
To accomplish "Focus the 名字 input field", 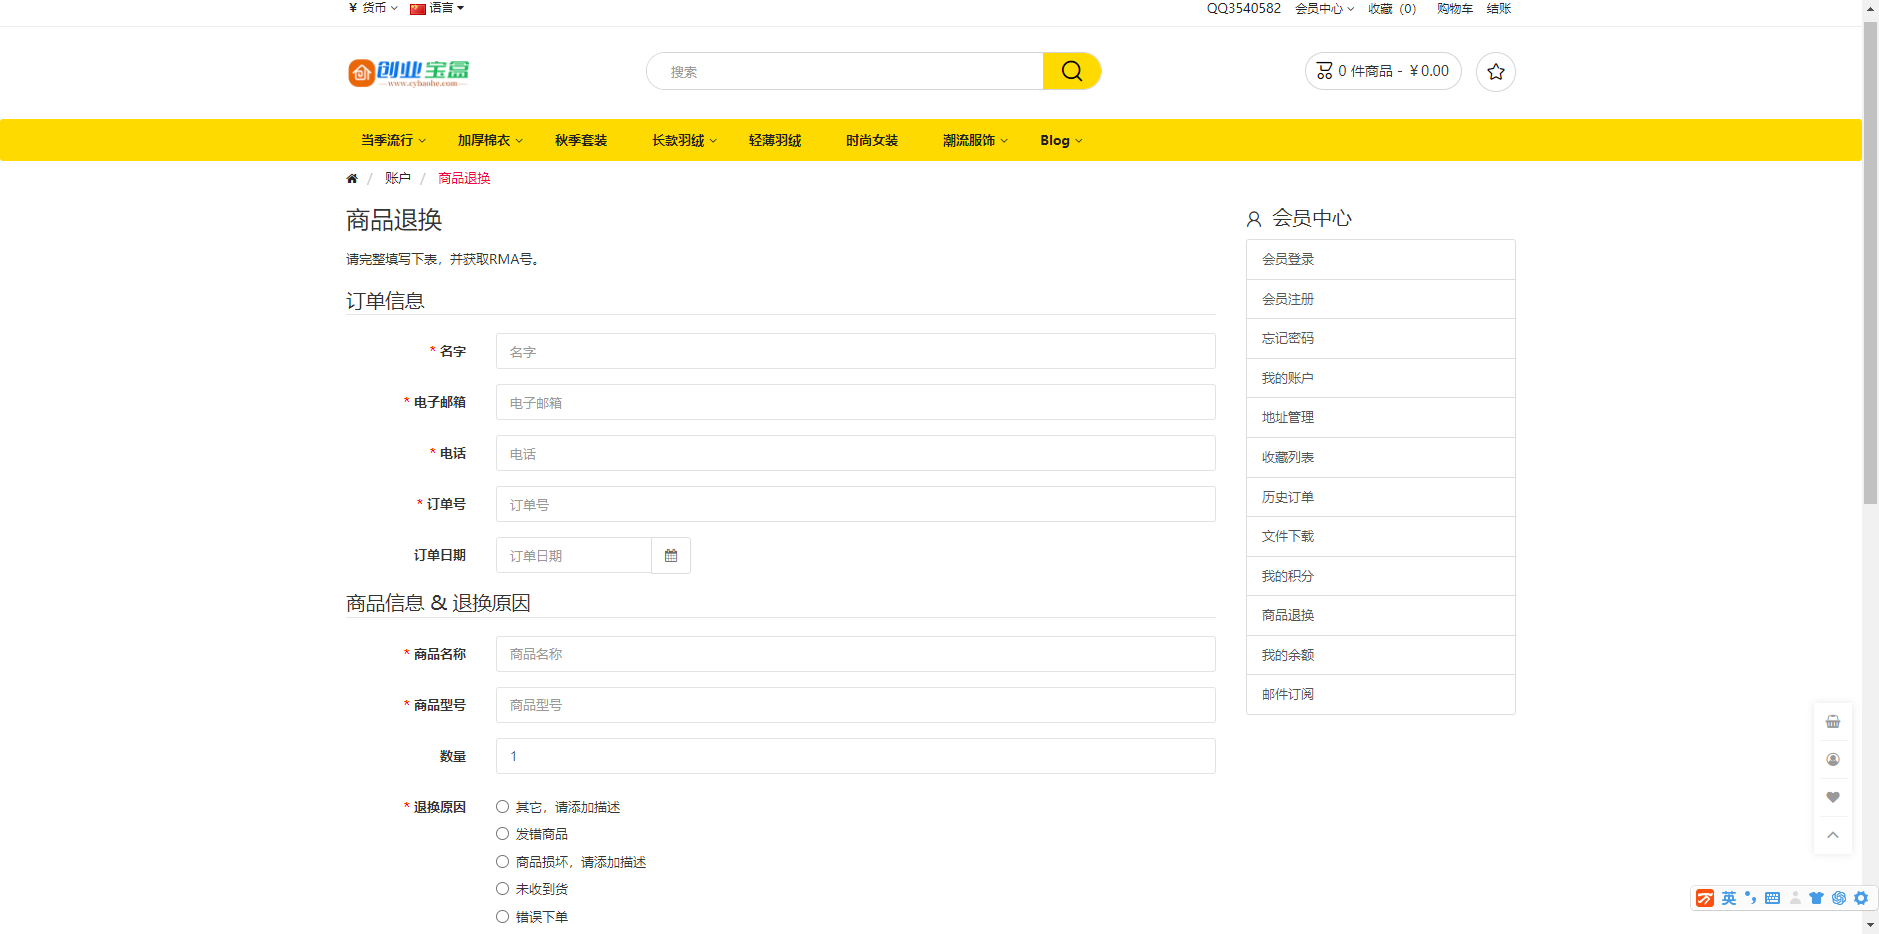I will click(x=856, y=351).
